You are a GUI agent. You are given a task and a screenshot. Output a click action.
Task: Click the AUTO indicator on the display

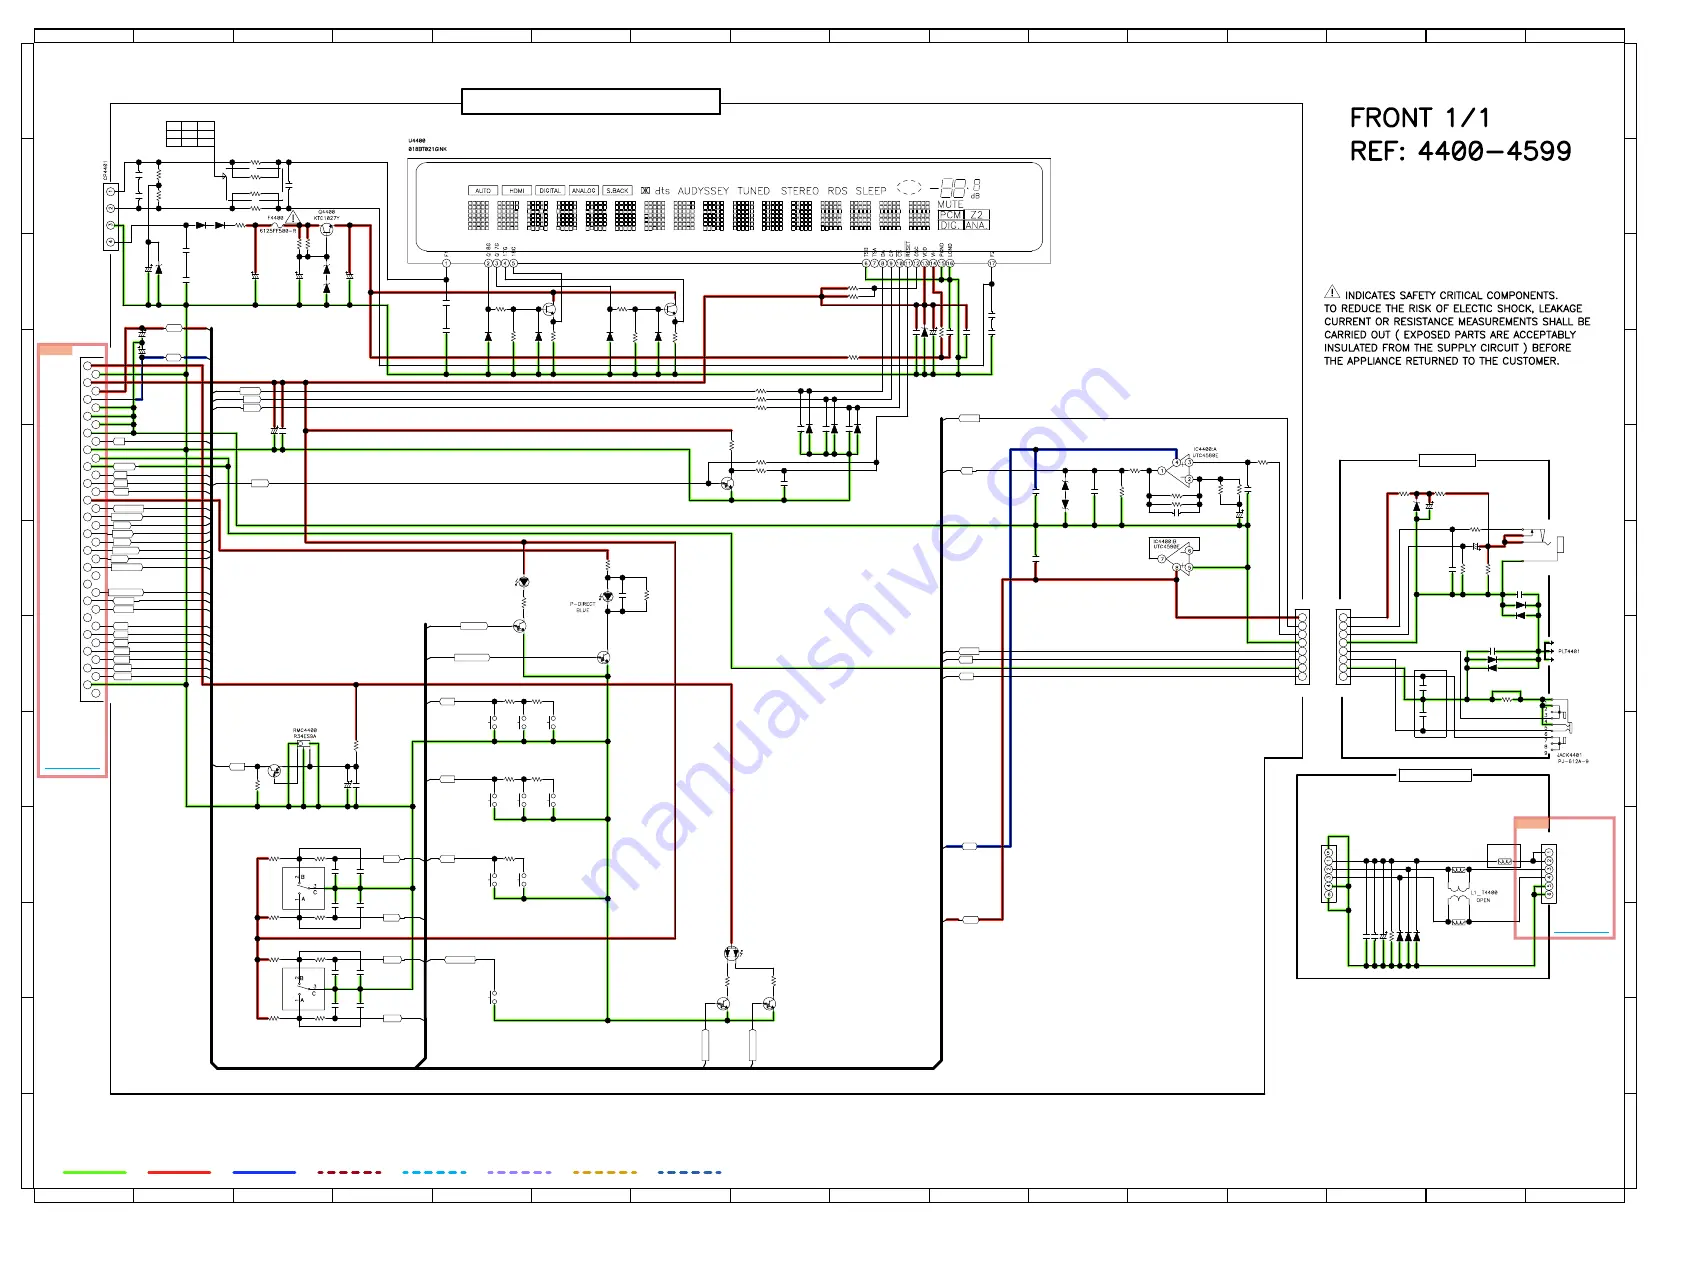[x=483, y=190]
